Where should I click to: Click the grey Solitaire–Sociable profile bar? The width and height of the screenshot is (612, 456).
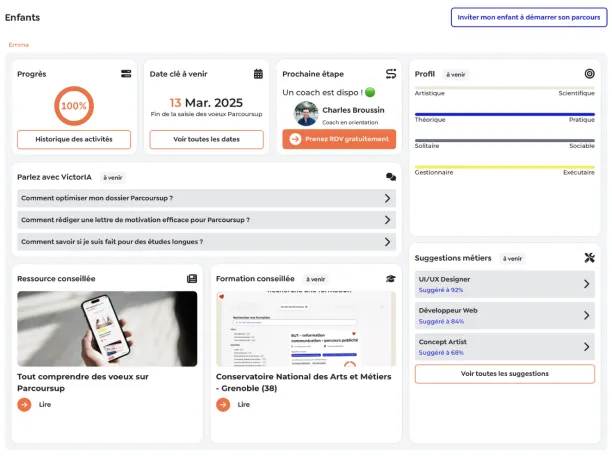pos(505,141)
